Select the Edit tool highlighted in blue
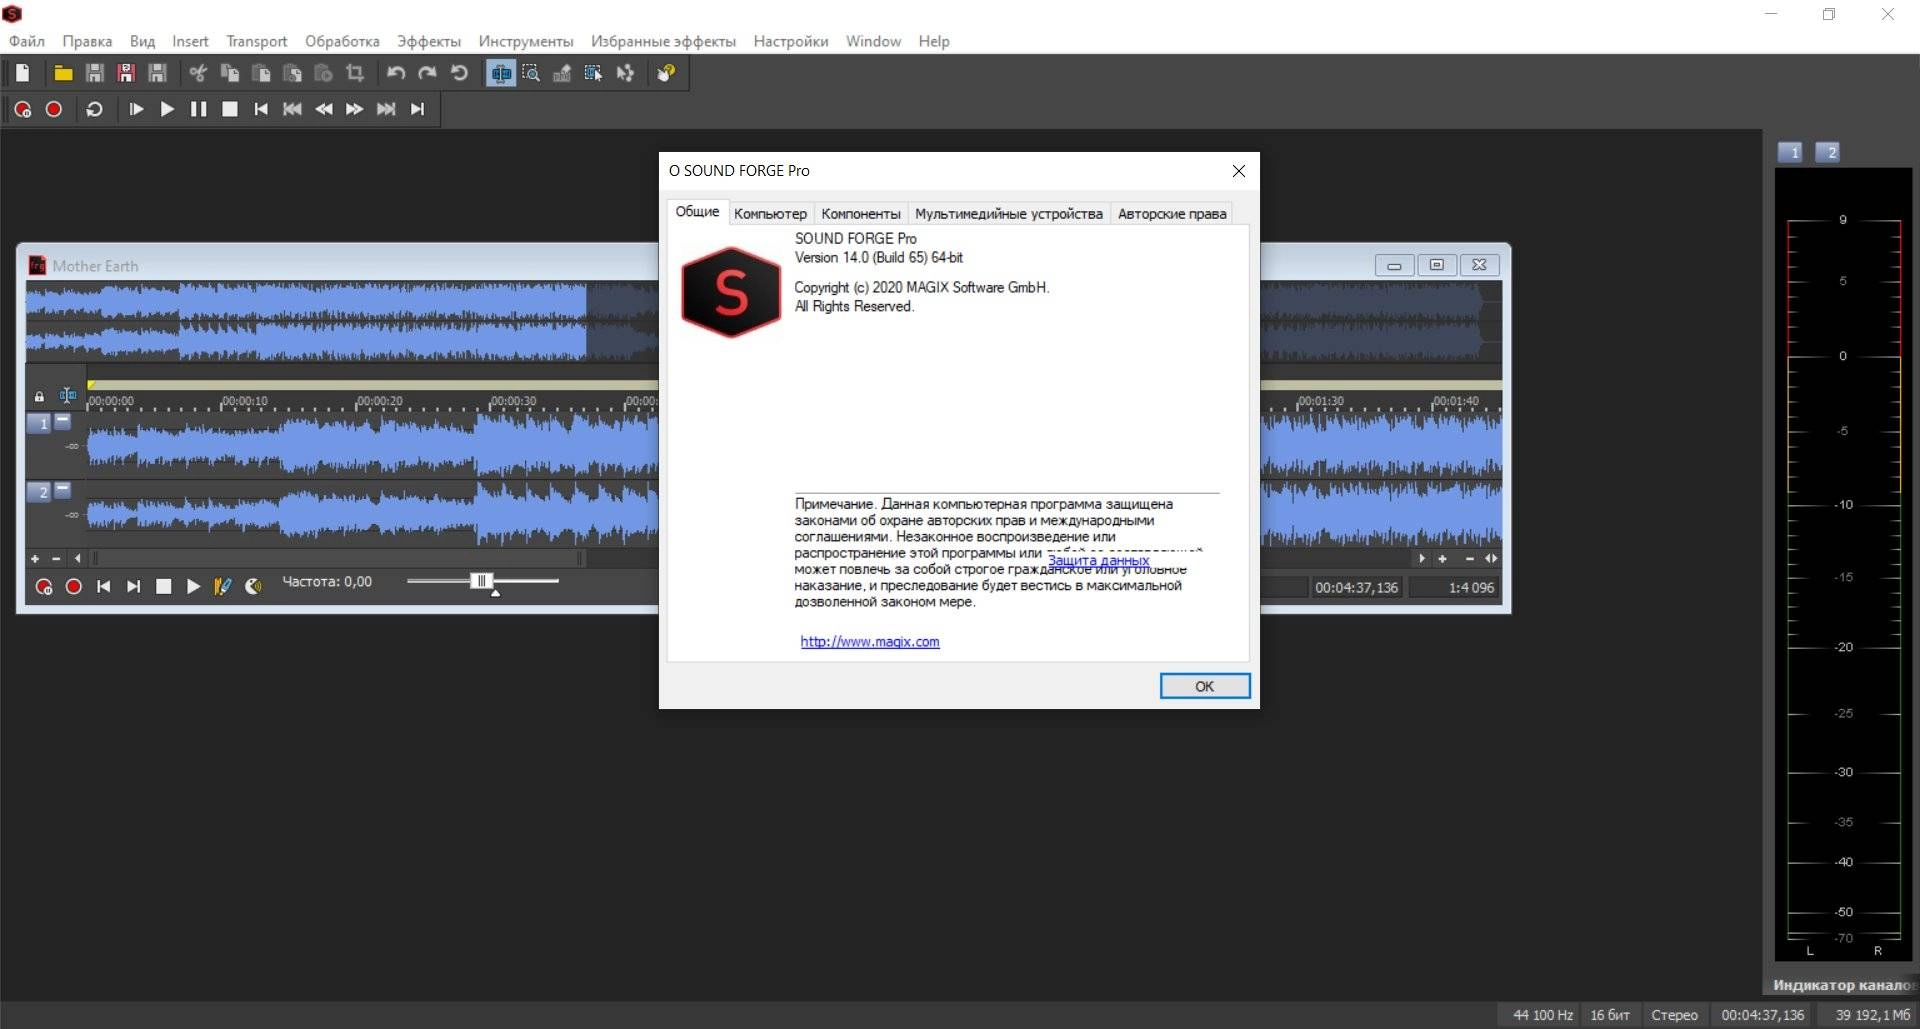 501,73
